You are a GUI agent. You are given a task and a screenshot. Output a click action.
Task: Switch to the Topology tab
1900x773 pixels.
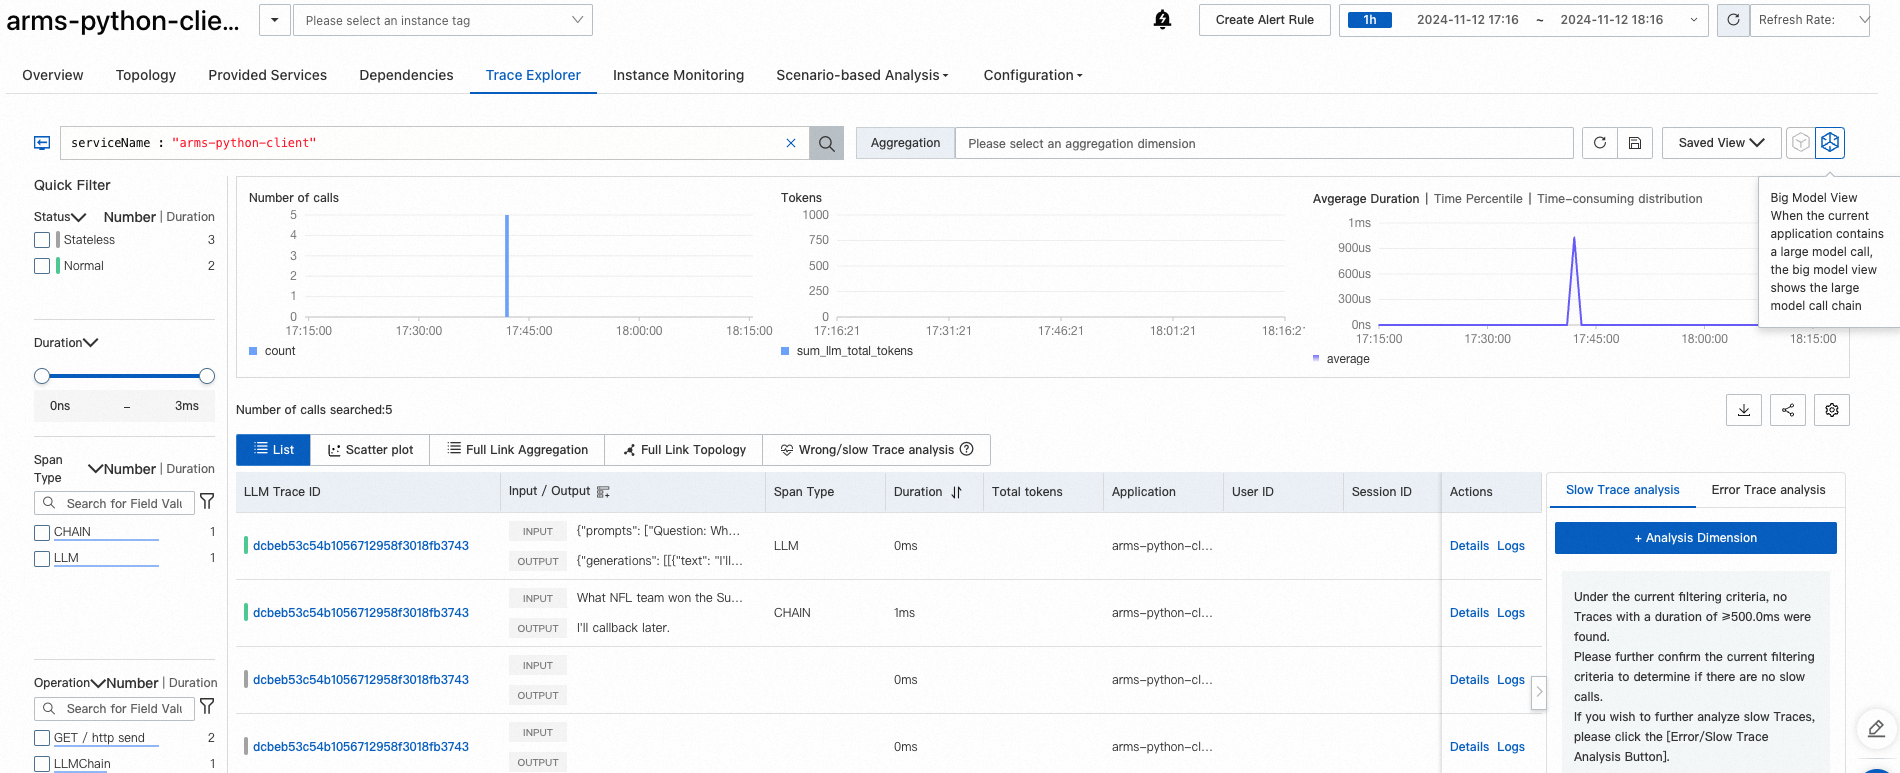pos(146,75)
